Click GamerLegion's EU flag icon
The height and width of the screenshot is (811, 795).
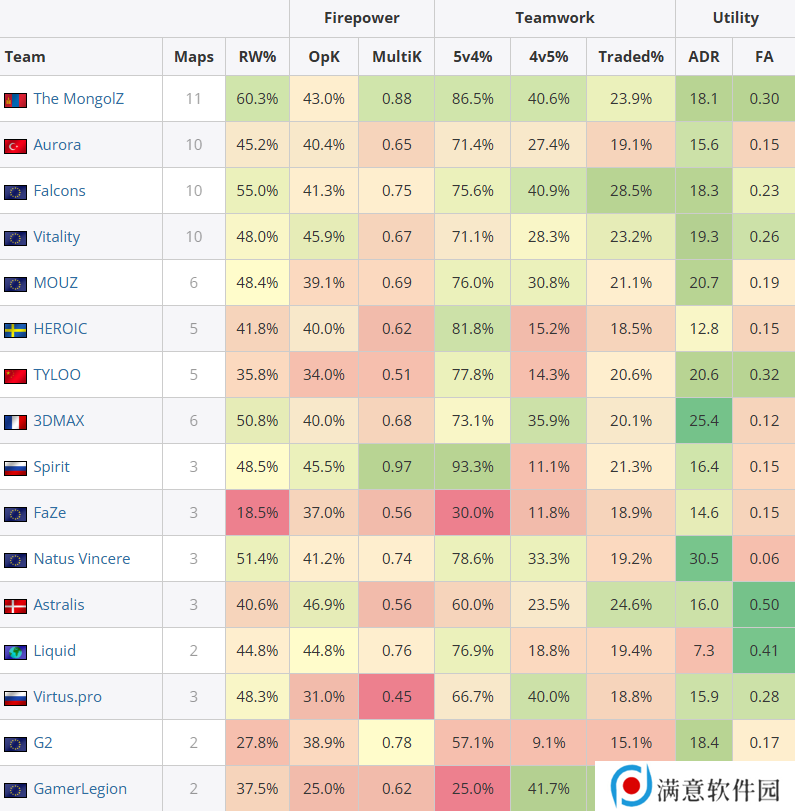point(16,790)
